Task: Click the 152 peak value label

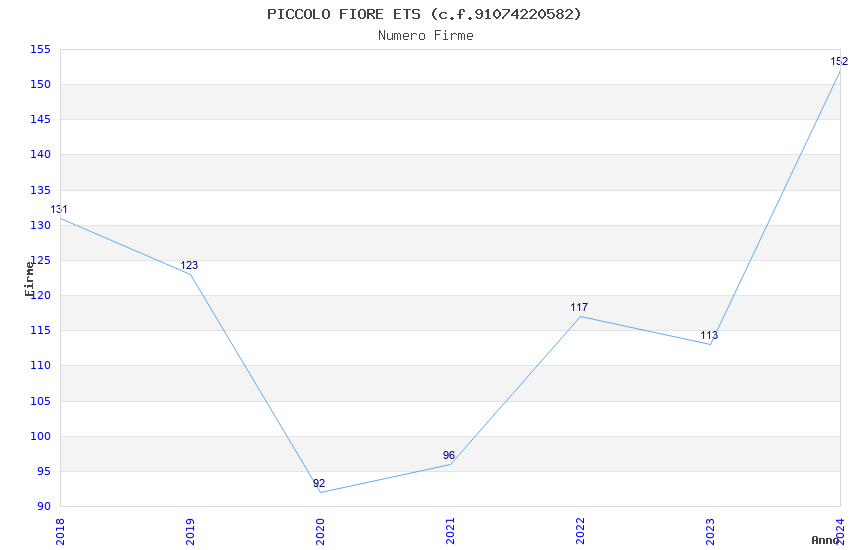Action: 838,62
